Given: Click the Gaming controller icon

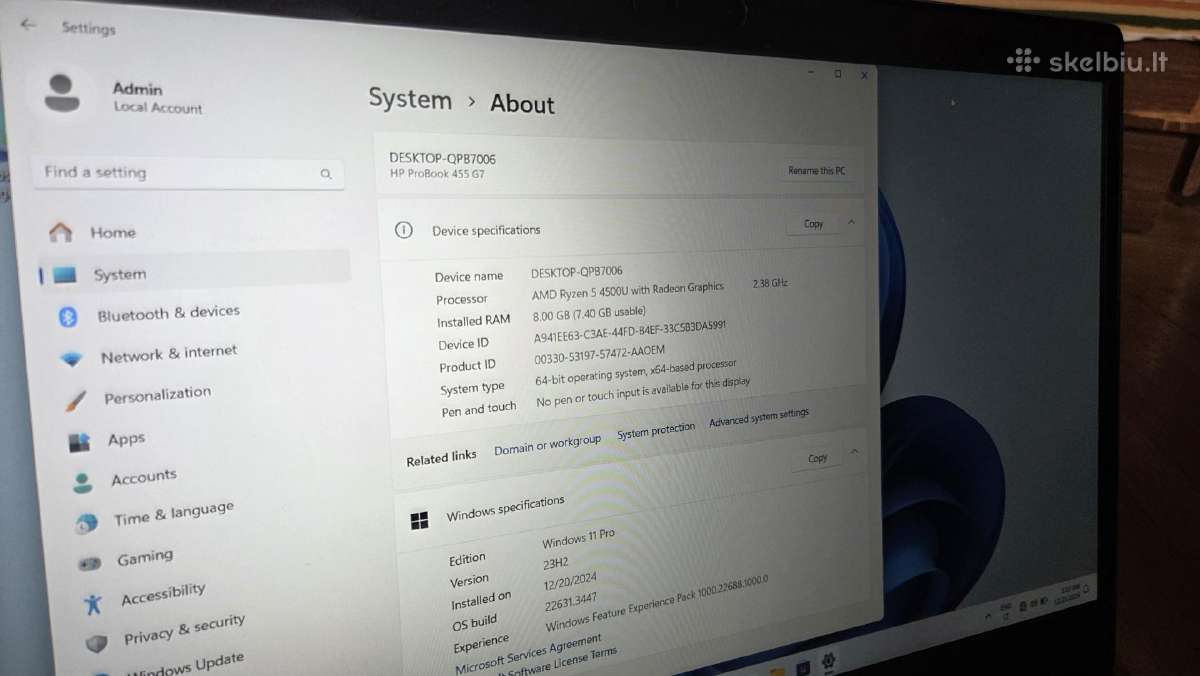Looking at the screenshot, I should coord(90,563).
